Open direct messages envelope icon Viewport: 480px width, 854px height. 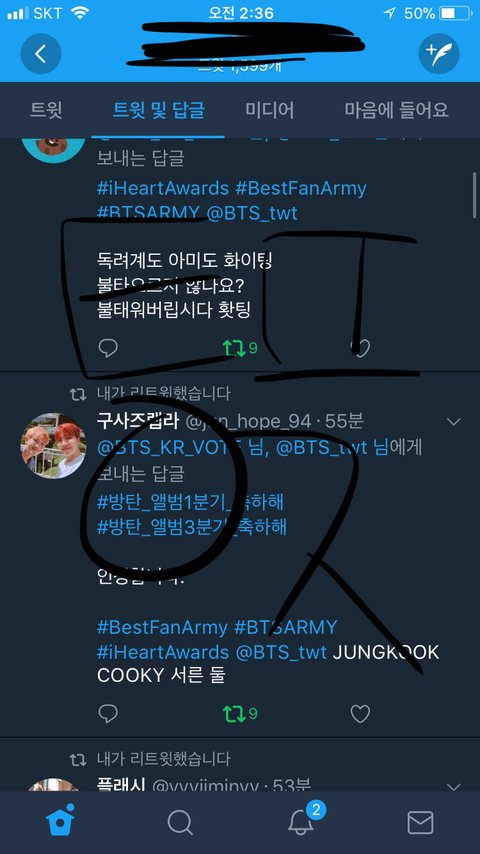click(x=420, y=822)
